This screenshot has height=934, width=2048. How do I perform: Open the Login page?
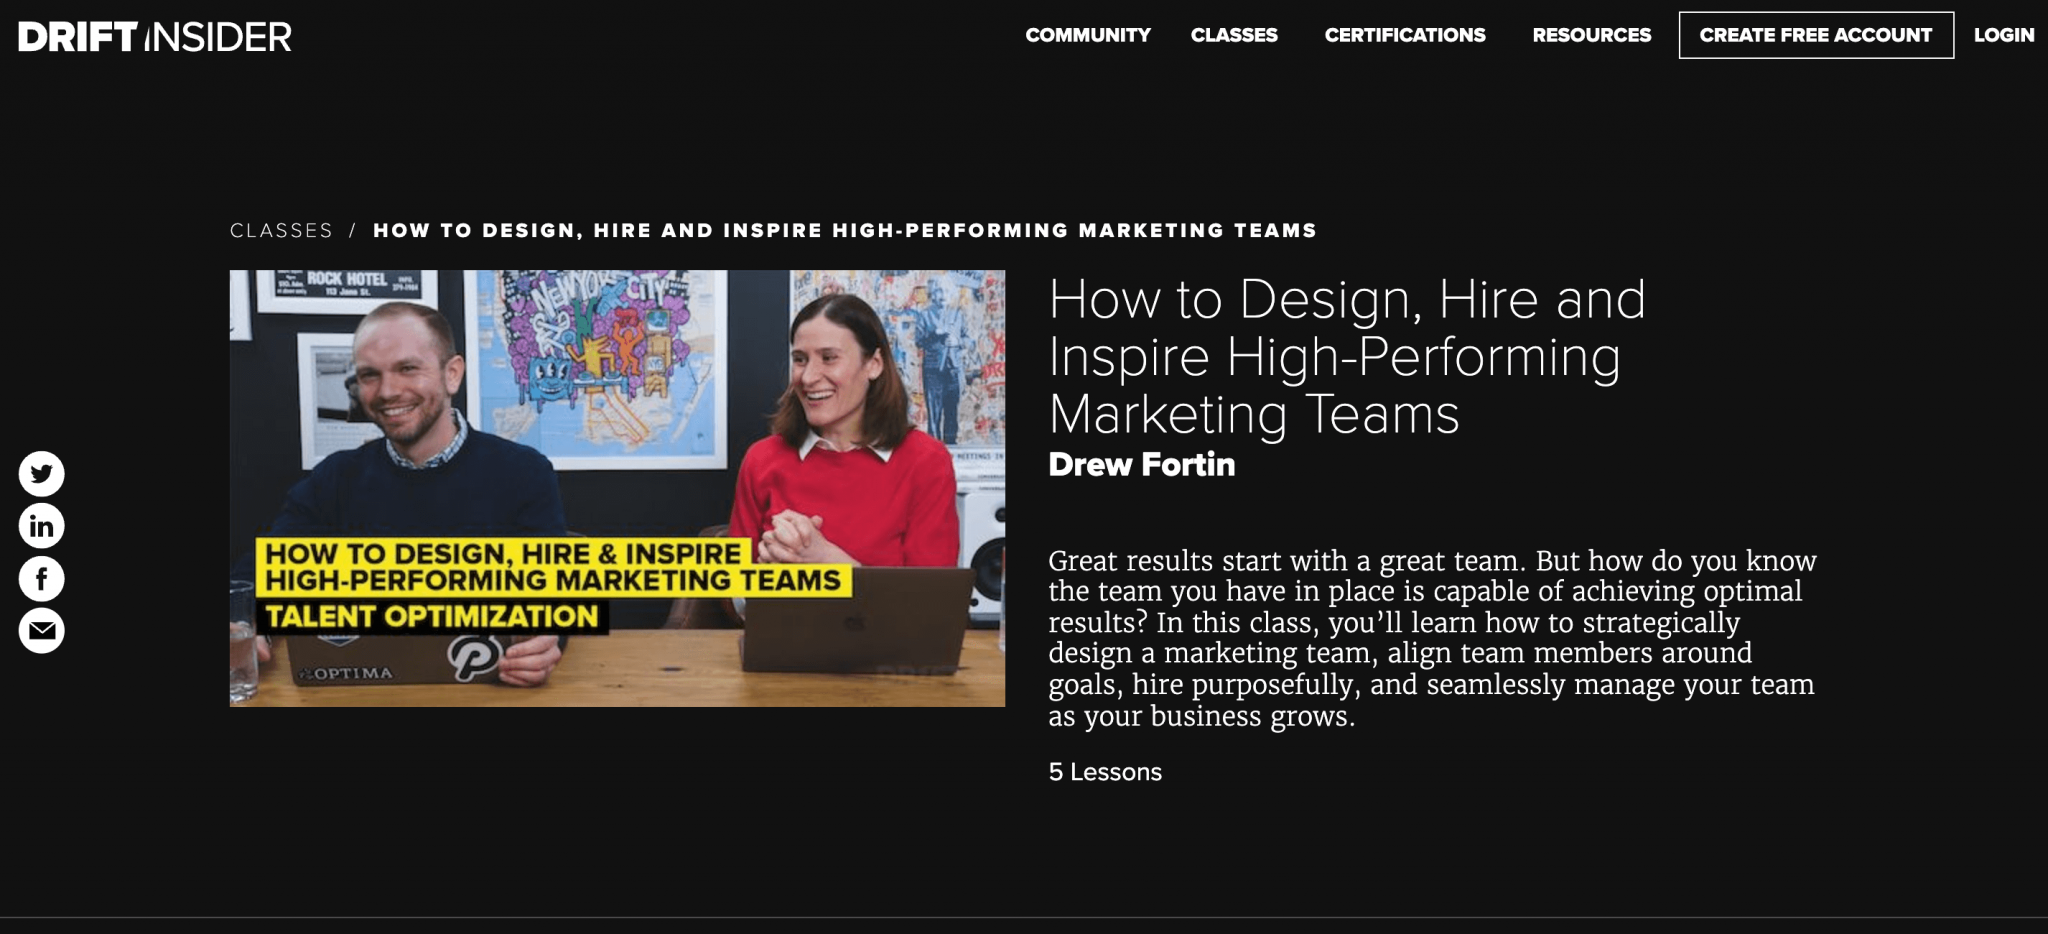[x=2001, y=35]
